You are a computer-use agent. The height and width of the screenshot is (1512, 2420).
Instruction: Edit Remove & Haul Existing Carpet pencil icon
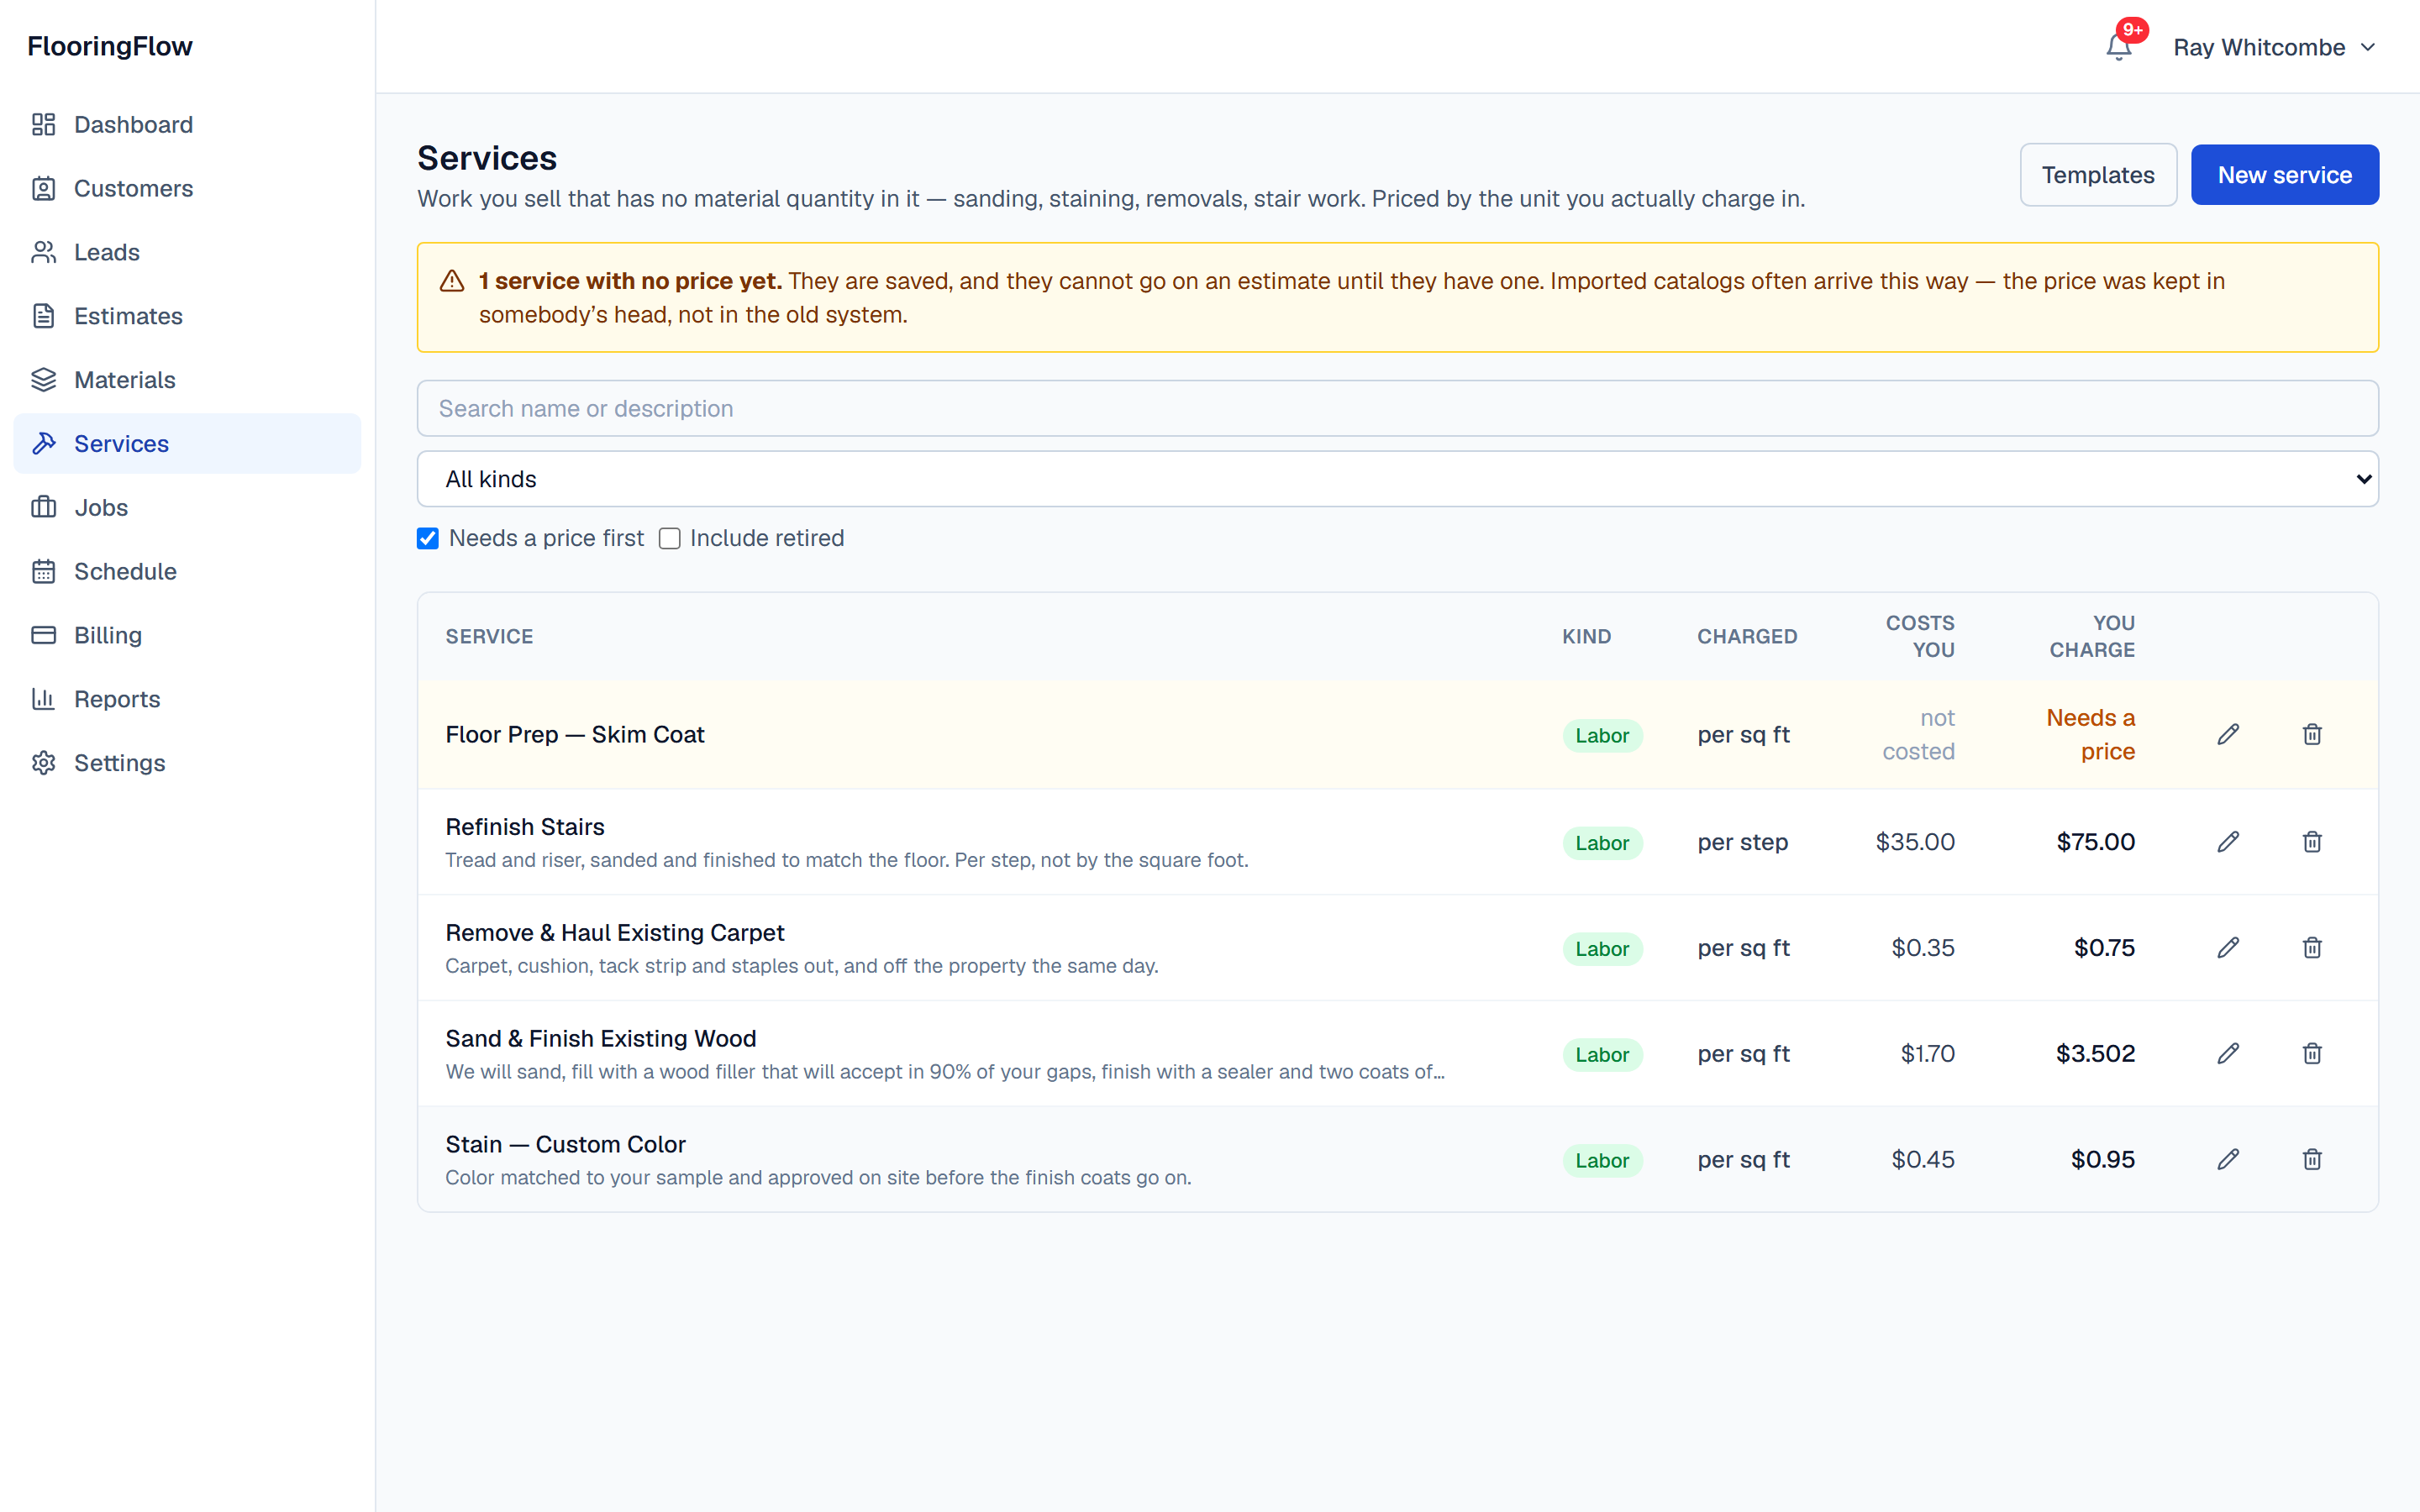[2228, 948]
